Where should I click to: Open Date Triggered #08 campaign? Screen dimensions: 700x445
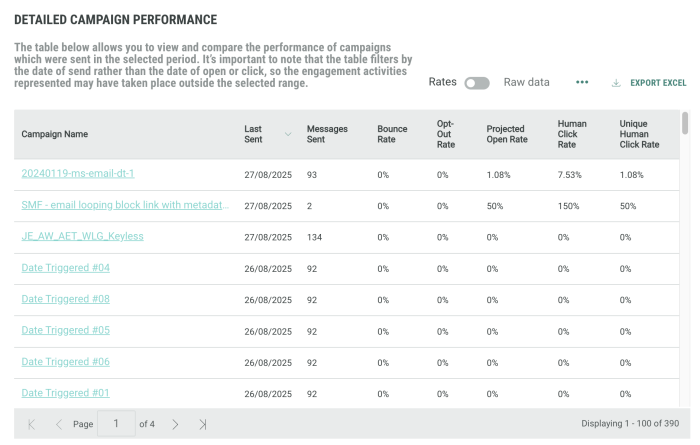pos(66,299)
